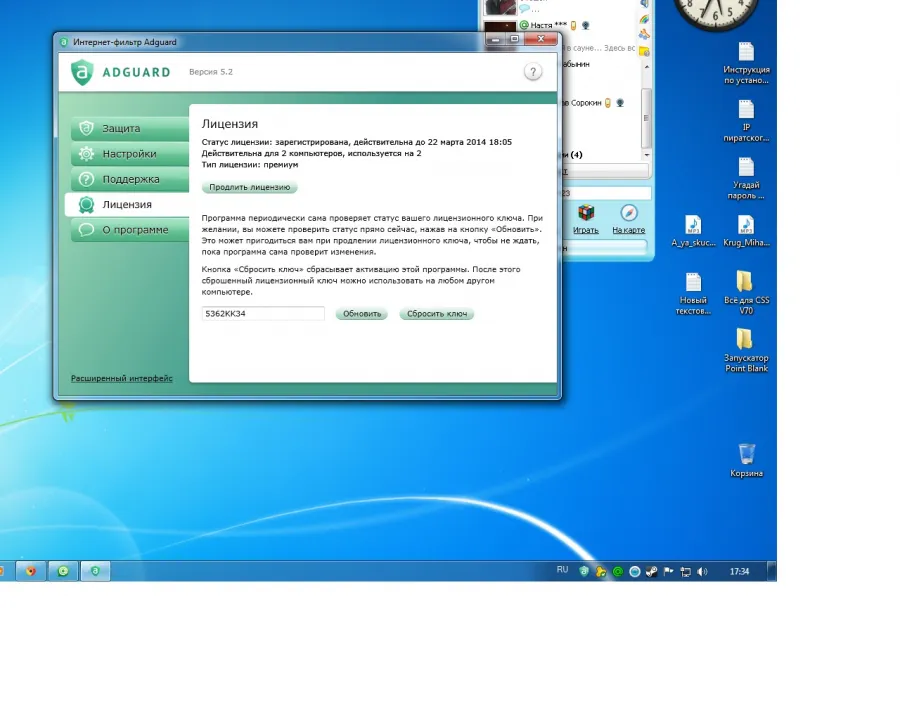
Task: Click the На карте link in the messenger window
Action: pyautogui.click(x=629, y=230)
